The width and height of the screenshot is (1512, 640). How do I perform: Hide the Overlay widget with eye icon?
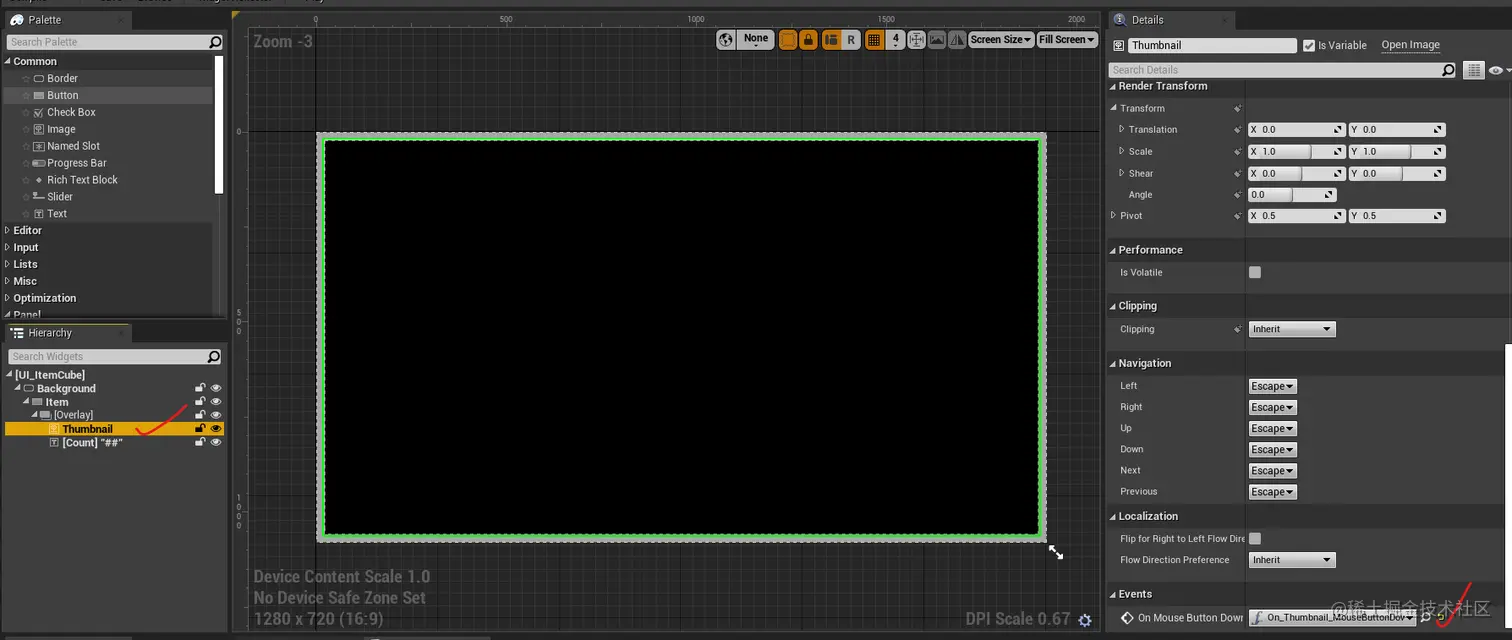[216, 414]
